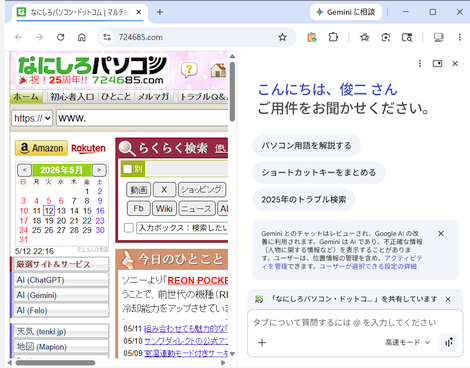
Task: Click the browser back arrow
Action: (x=19, y=37)
